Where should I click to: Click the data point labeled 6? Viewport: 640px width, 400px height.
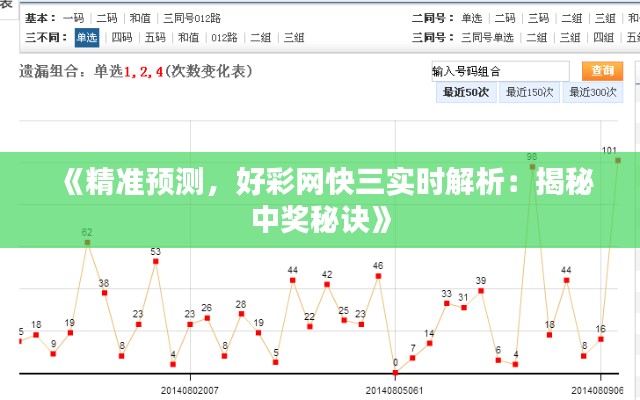(x=498, y=360)
